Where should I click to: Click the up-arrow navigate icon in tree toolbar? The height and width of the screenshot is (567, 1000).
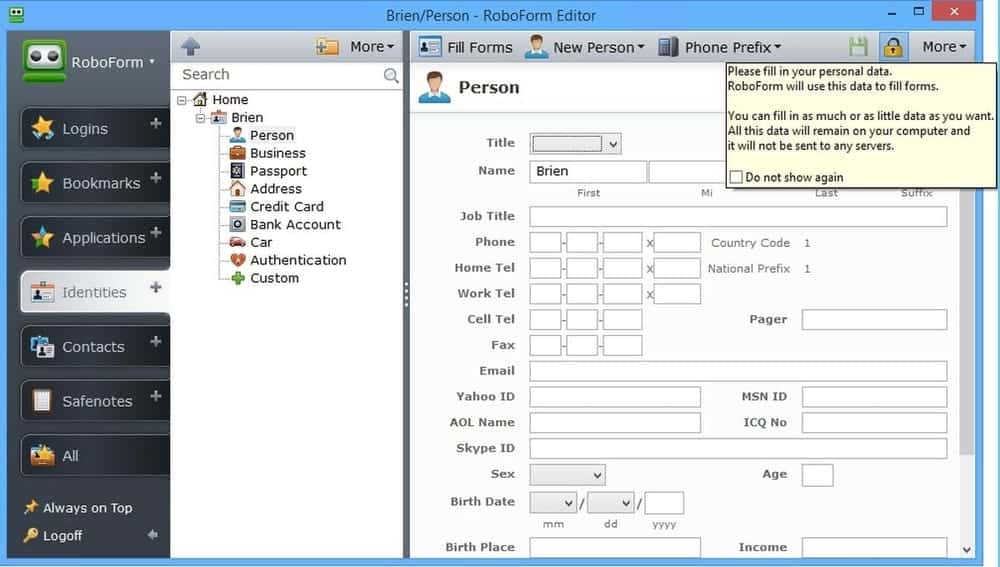pyautogui.click(x=190, y=47)
